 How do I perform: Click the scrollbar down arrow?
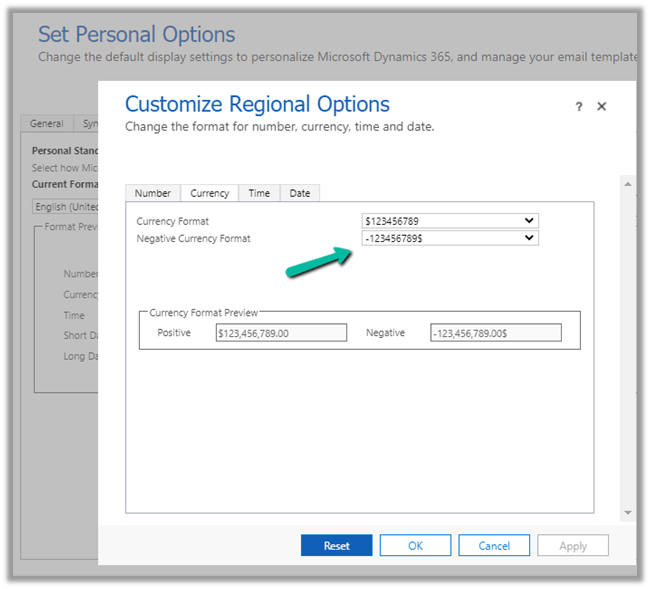coord(628,512)
